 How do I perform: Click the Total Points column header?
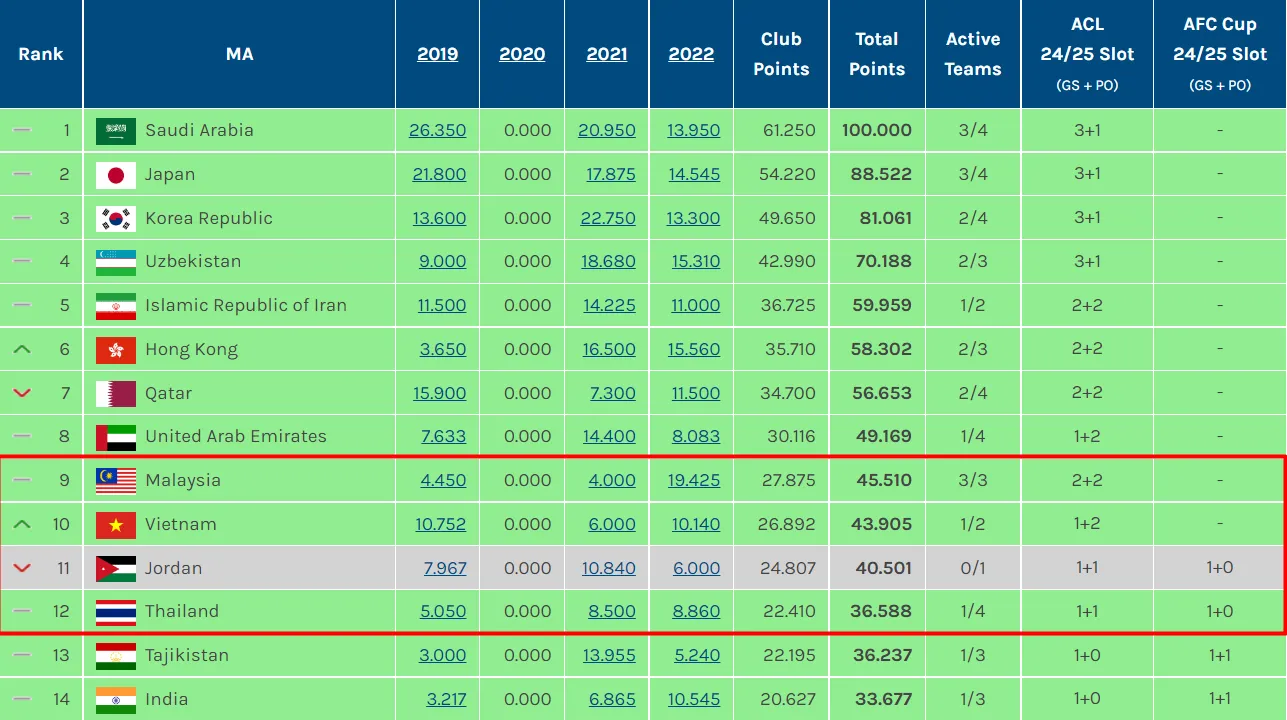click(x=877, y=54)
